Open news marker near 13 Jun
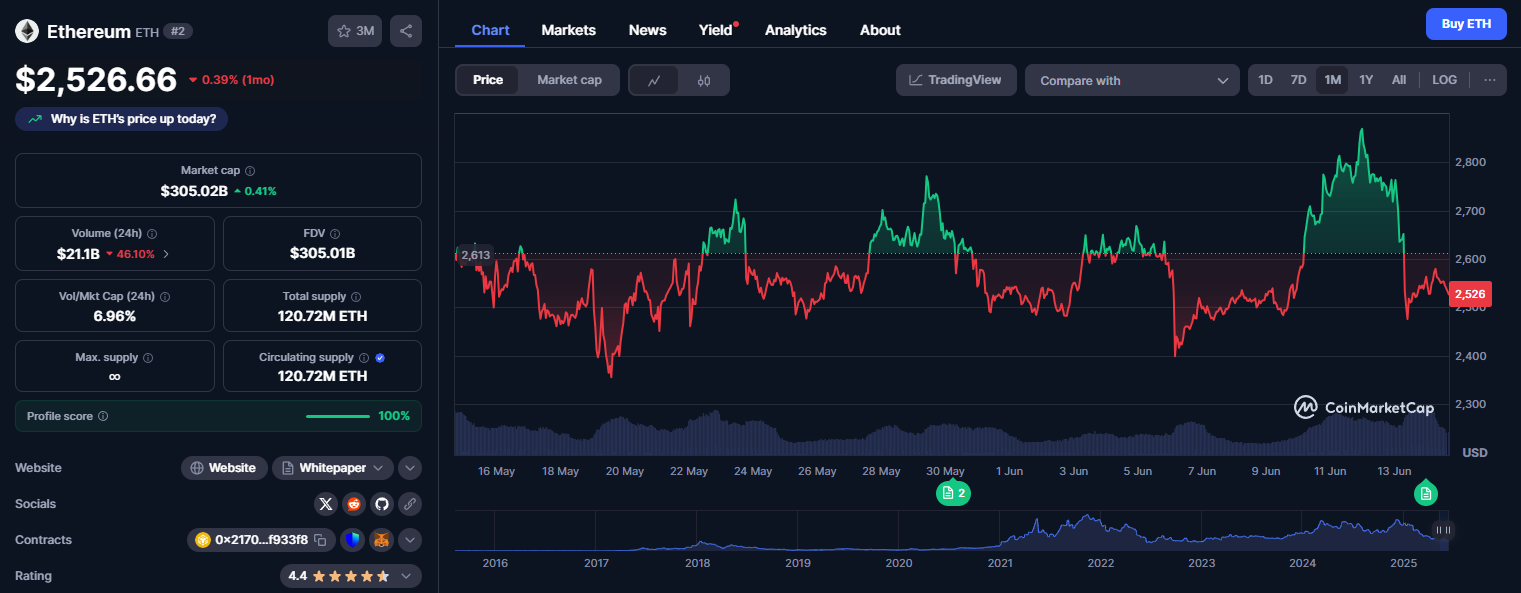 (x=1426, y=492)
